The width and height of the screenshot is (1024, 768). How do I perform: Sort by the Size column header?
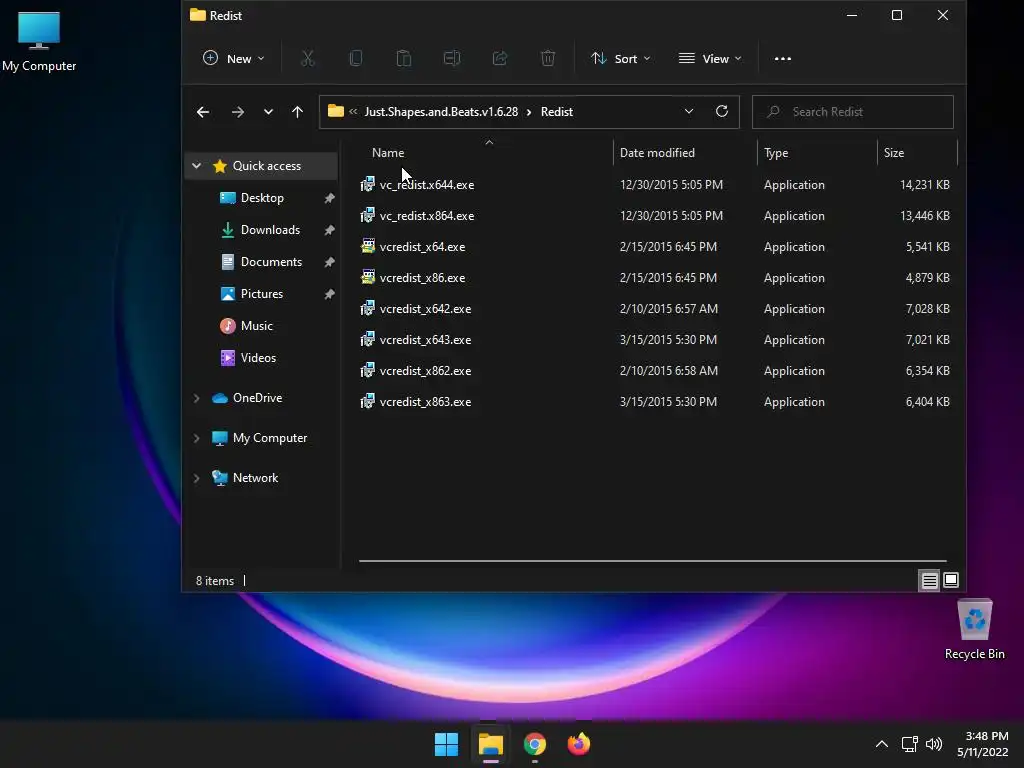917,153
